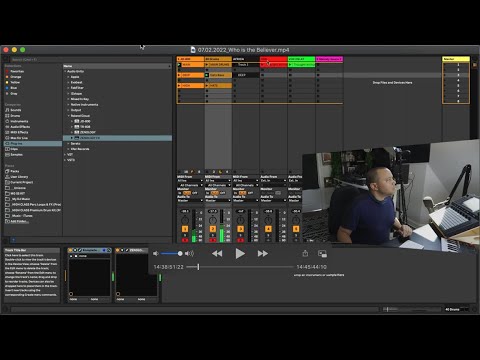Set track 3 monitor to Auto
The width and height of the screenshot is (480, 360).
243,193
